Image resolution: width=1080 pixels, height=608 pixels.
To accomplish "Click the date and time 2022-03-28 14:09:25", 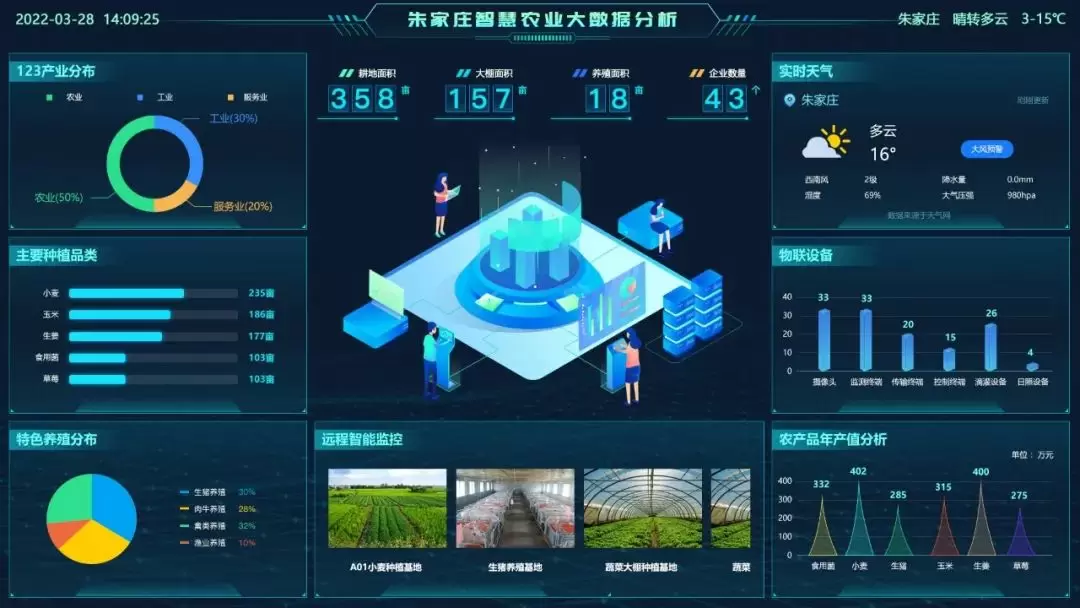I will [87, 19].
